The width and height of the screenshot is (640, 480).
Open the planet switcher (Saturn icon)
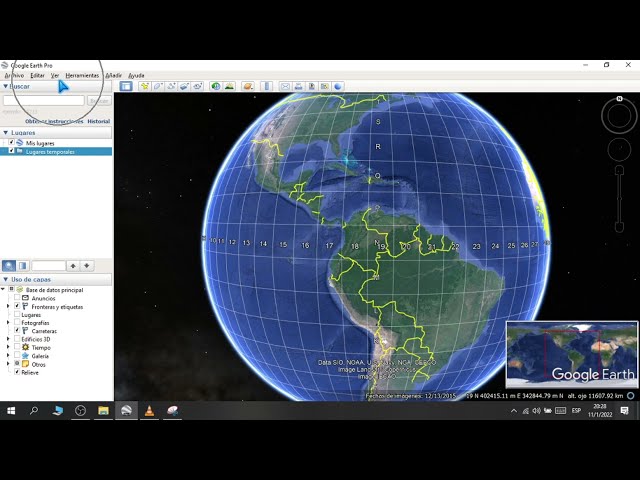[248, 86]
